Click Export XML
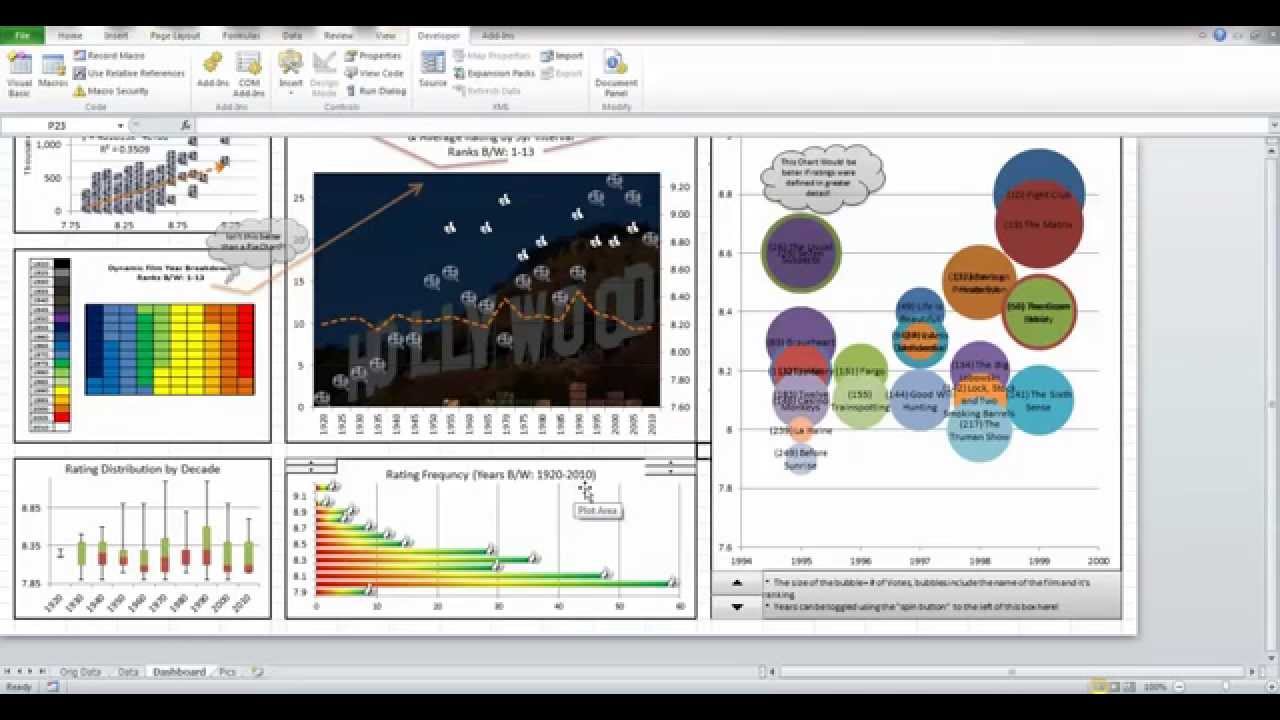 tap(562, 73)
